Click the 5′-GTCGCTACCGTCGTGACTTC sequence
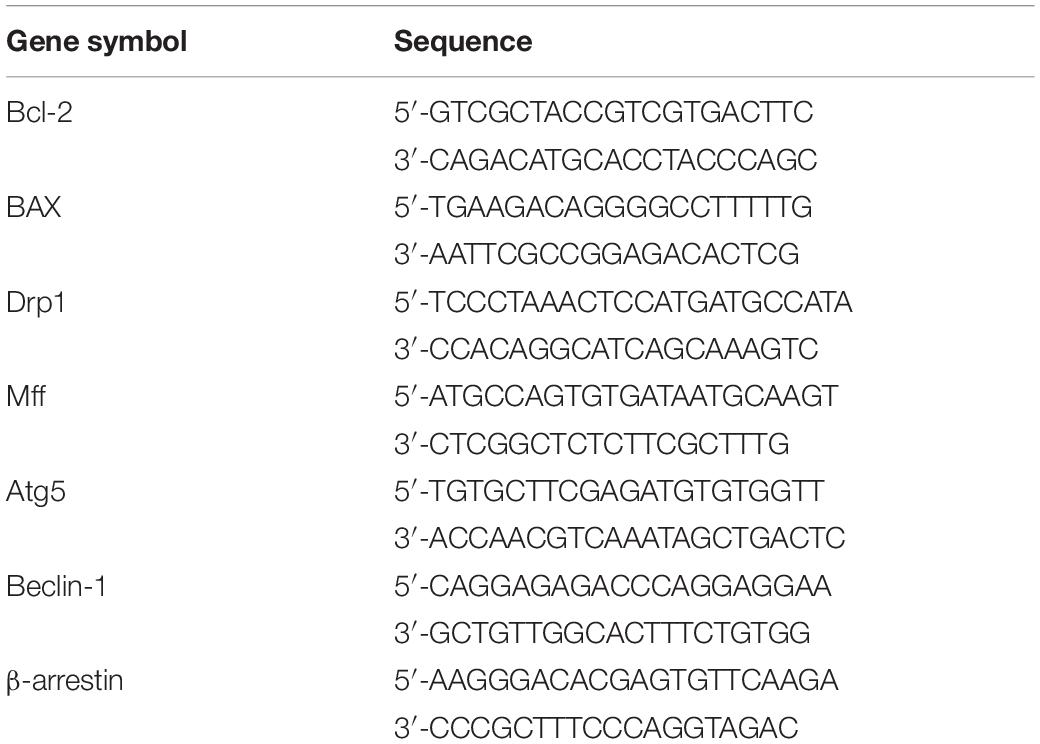 pyautogui.click(x=603, y=112)
